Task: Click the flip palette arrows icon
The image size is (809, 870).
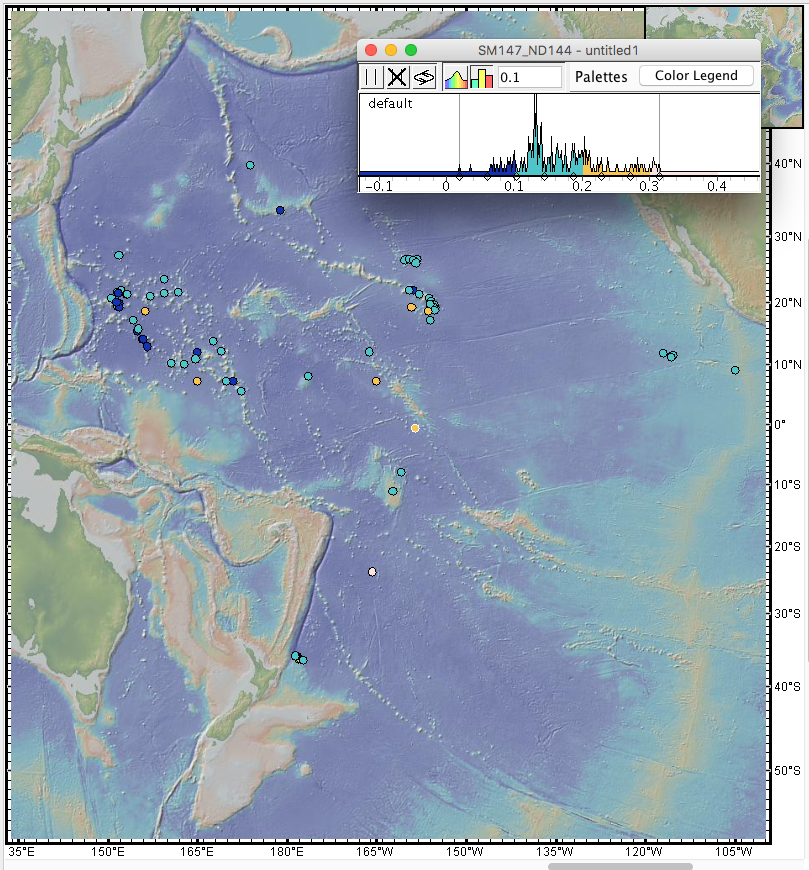Action: (424, 77)
